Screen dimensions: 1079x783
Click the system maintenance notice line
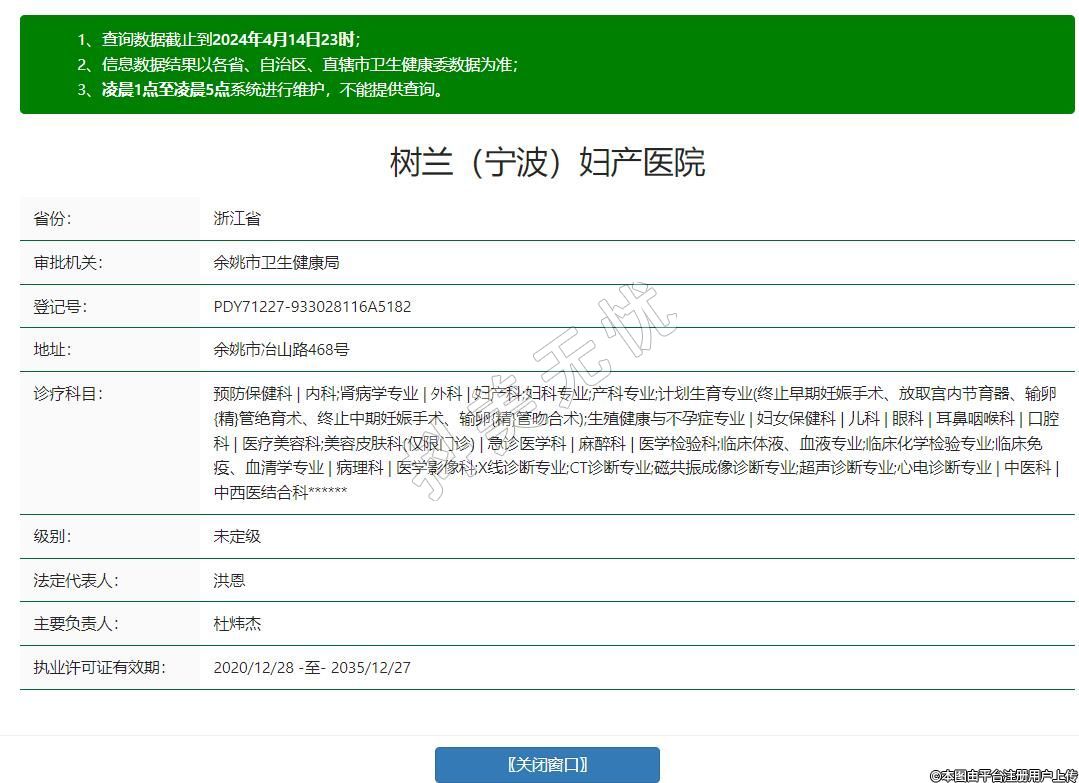tap(272, 89)
